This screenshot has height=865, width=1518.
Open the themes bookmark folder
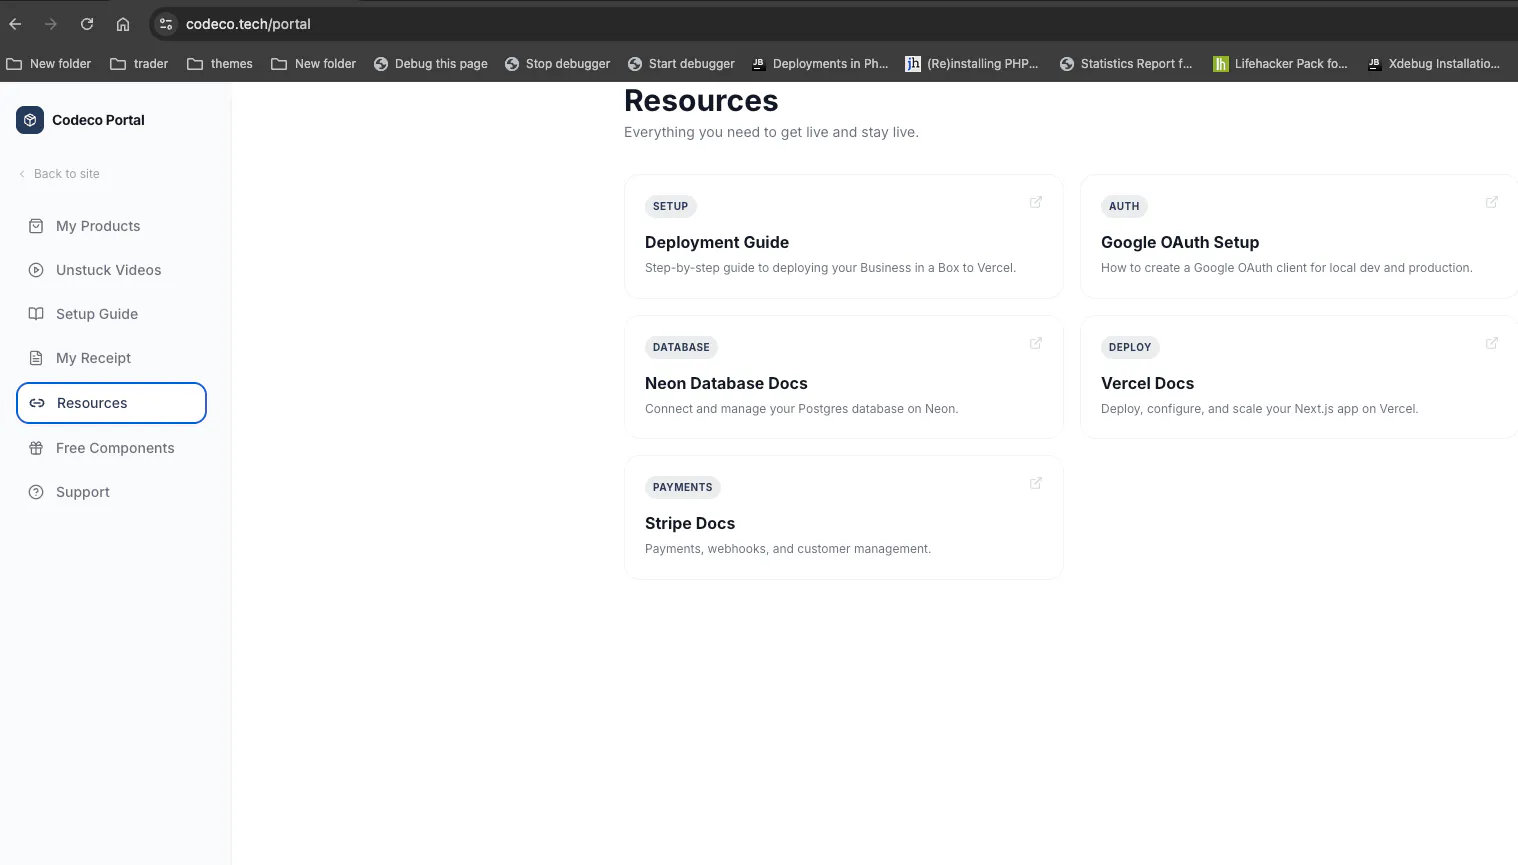click(x=220, y=64)
